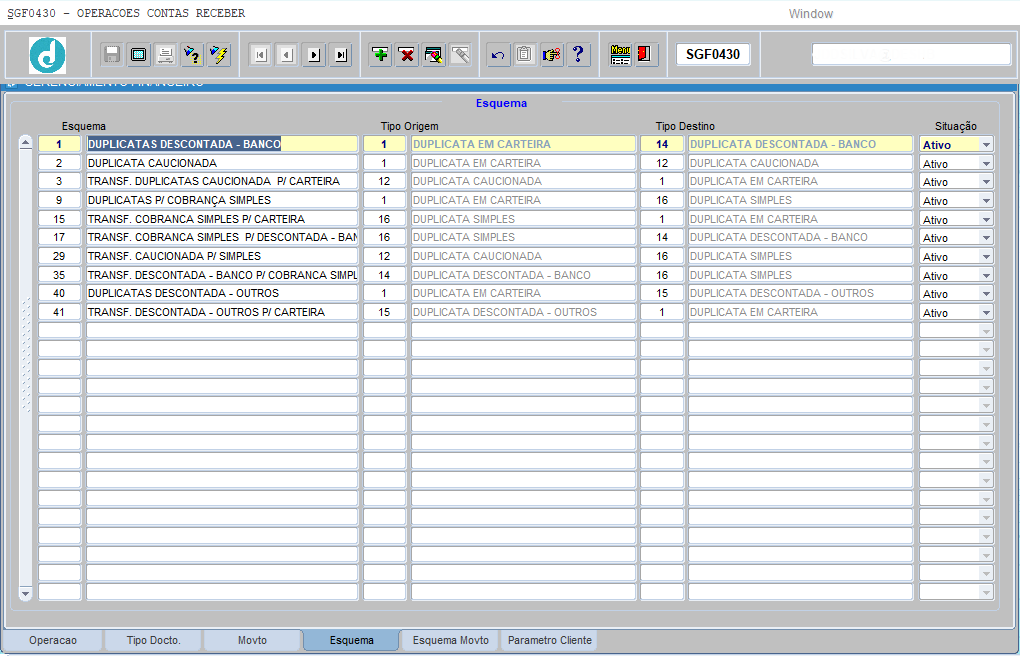Image resolution: width=1020 pixels, height=656 pixels.
Task: Jump to the first record
Action: coord(260,55)
